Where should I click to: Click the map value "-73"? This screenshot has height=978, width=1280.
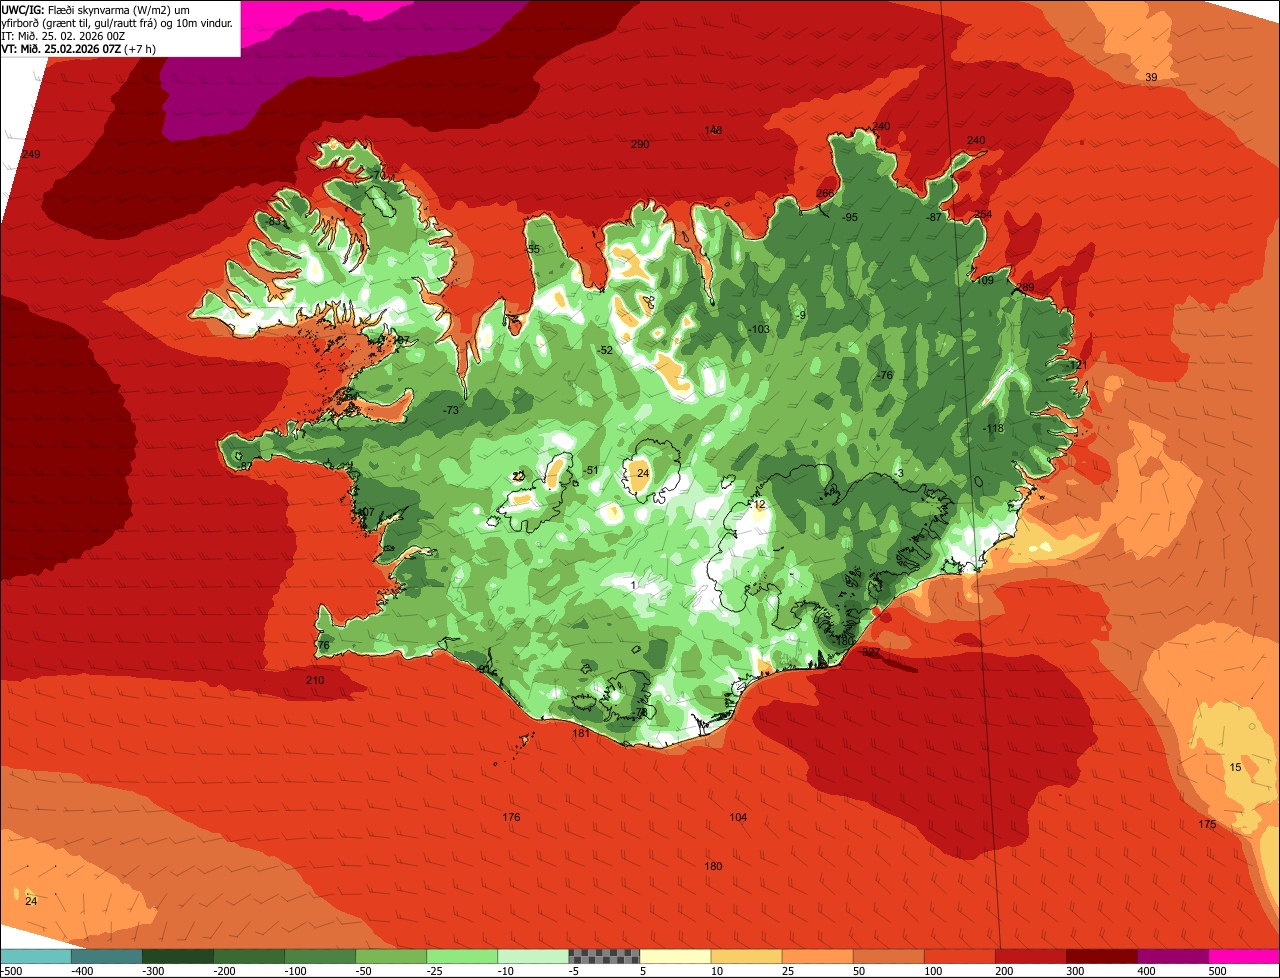(451, 411)
